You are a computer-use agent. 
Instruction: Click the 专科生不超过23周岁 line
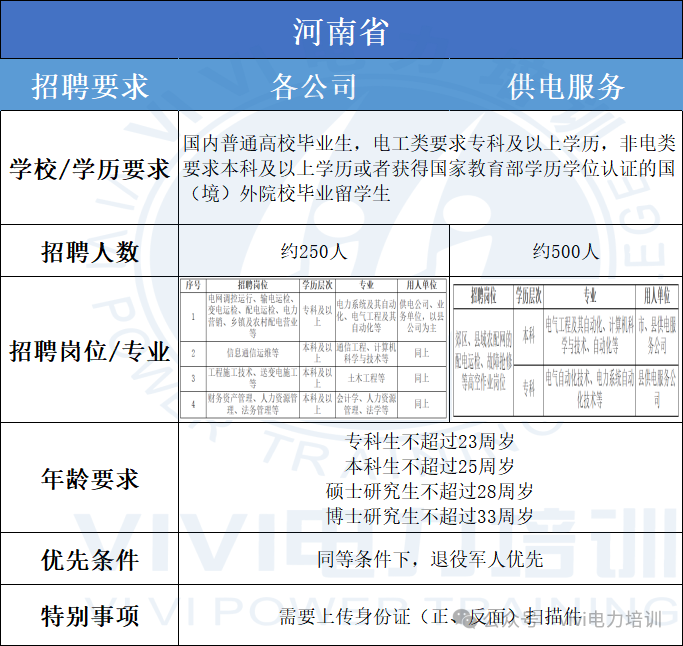[x=429, y=441]
